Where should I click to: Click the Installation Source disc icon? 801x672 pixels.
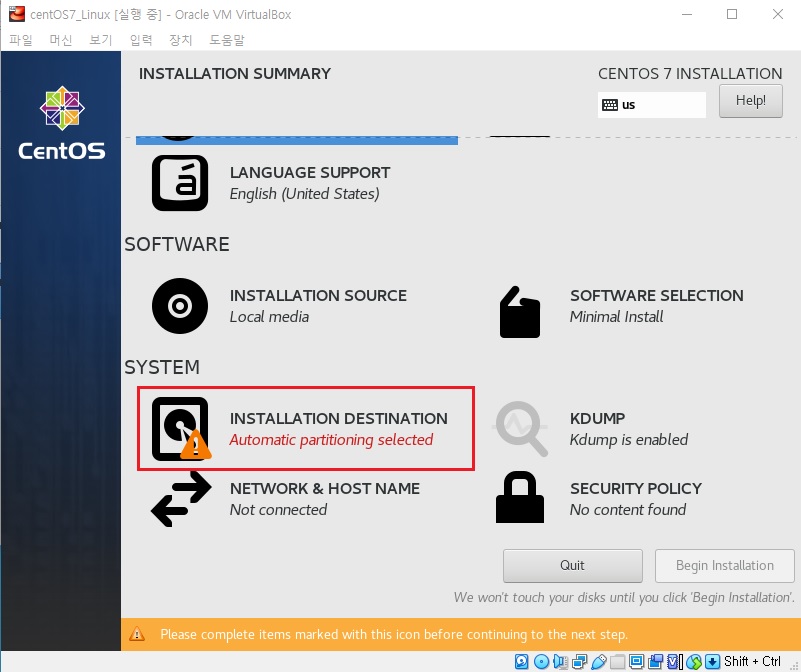coord(180,306)
